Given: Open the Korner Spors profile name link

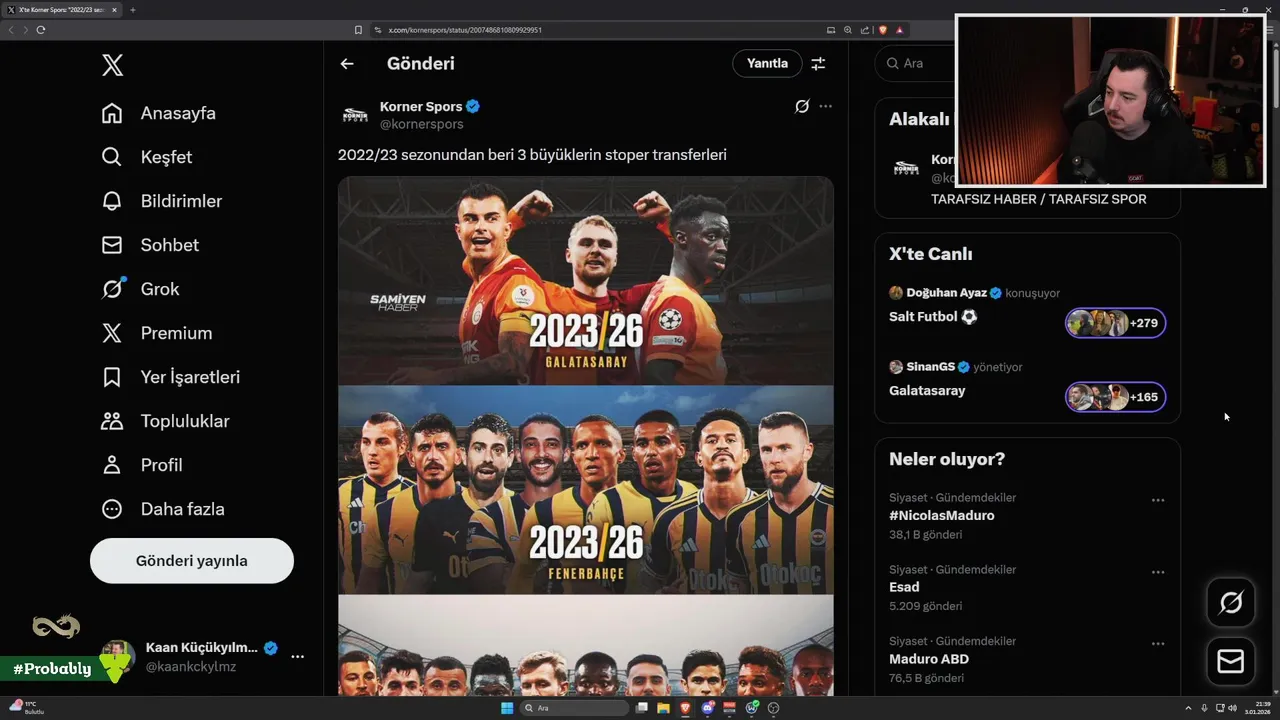Looking at the screenshot, I should pyautogui.click(x=421, y=106).
